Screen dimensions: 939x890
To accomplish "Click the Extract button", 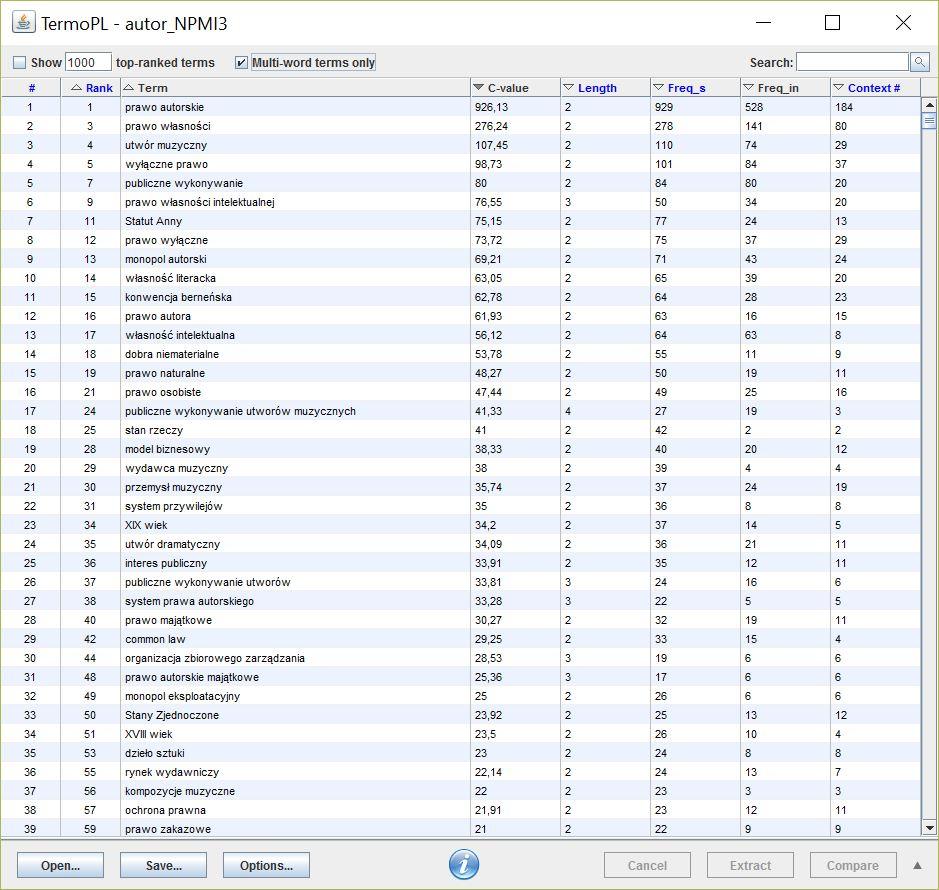I will coord(750,865).
